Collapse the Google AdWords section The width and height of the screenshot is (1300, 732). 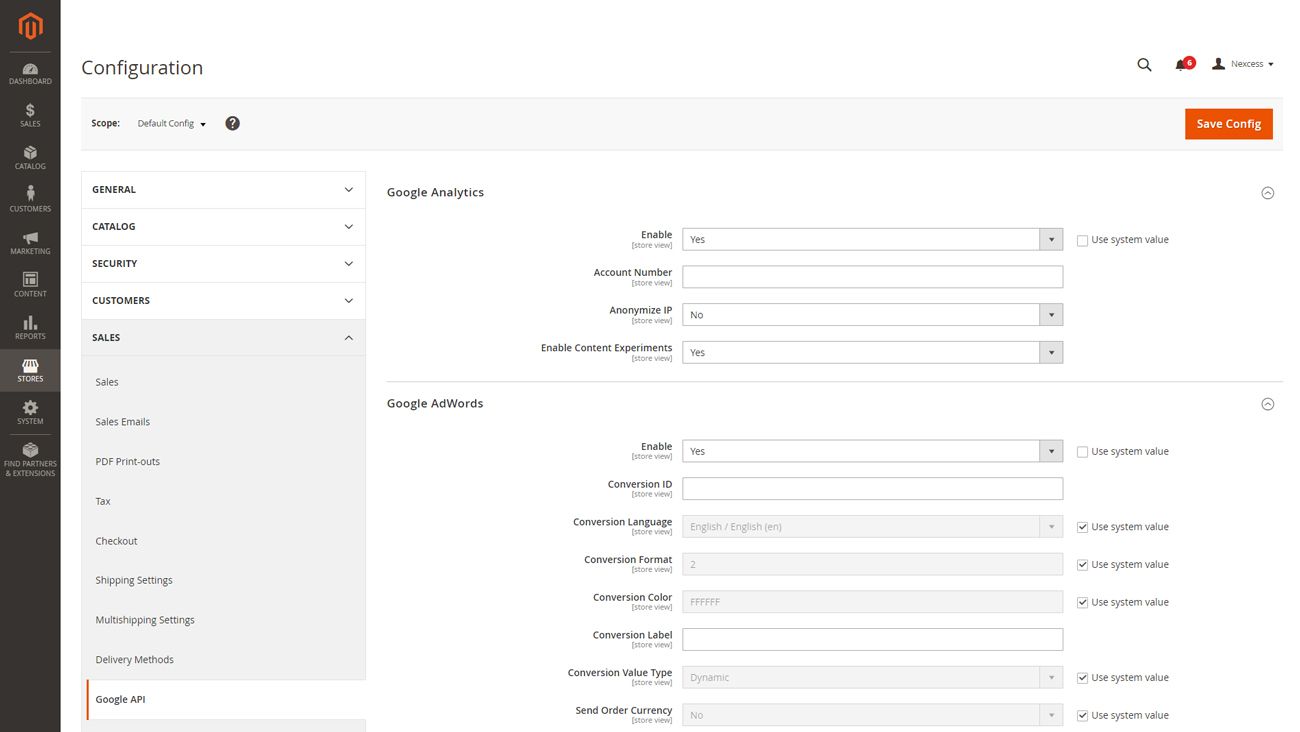coord(1268,404)
